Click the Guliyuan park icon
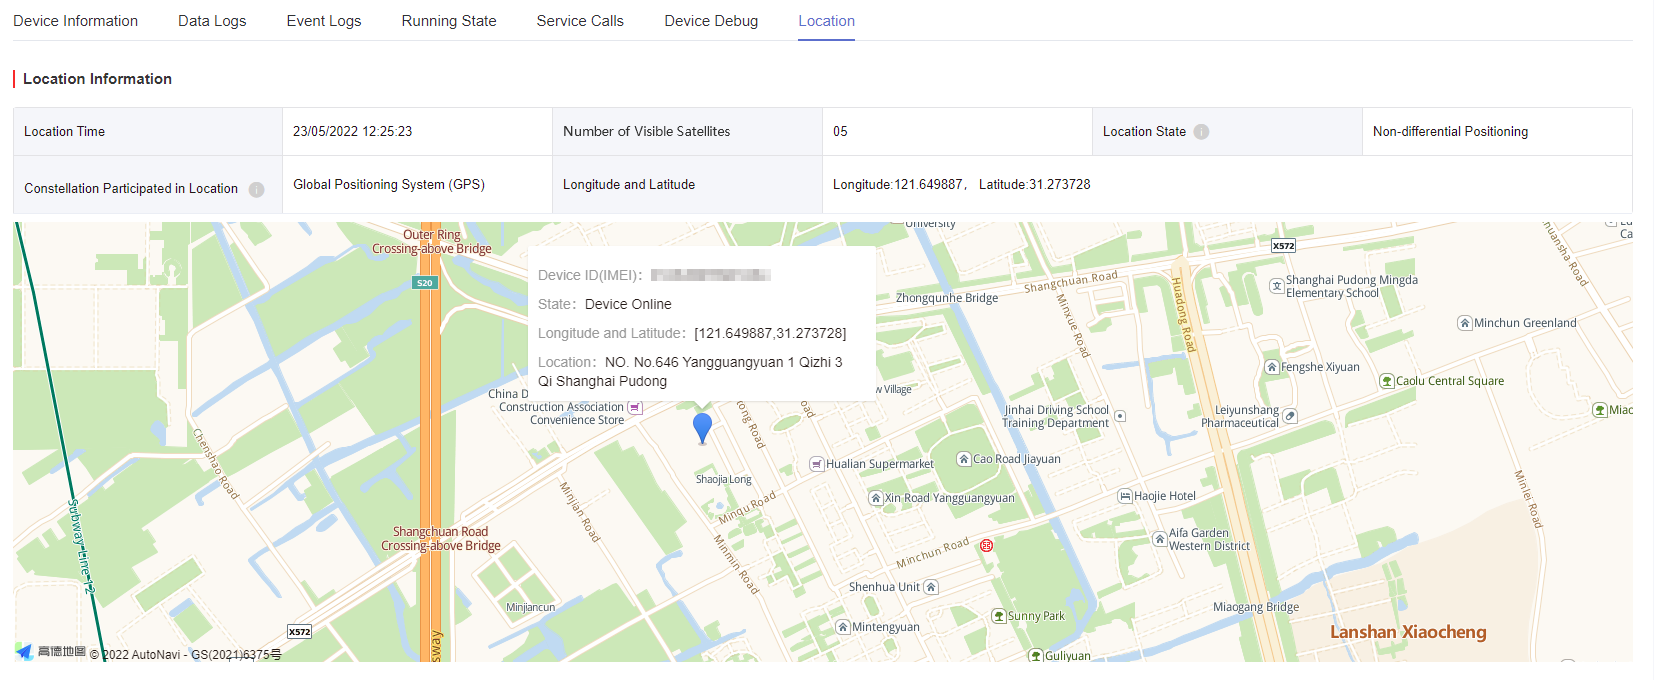Image resolution: width=1654 pixels, height=680 pixels. click(1036, 656)
